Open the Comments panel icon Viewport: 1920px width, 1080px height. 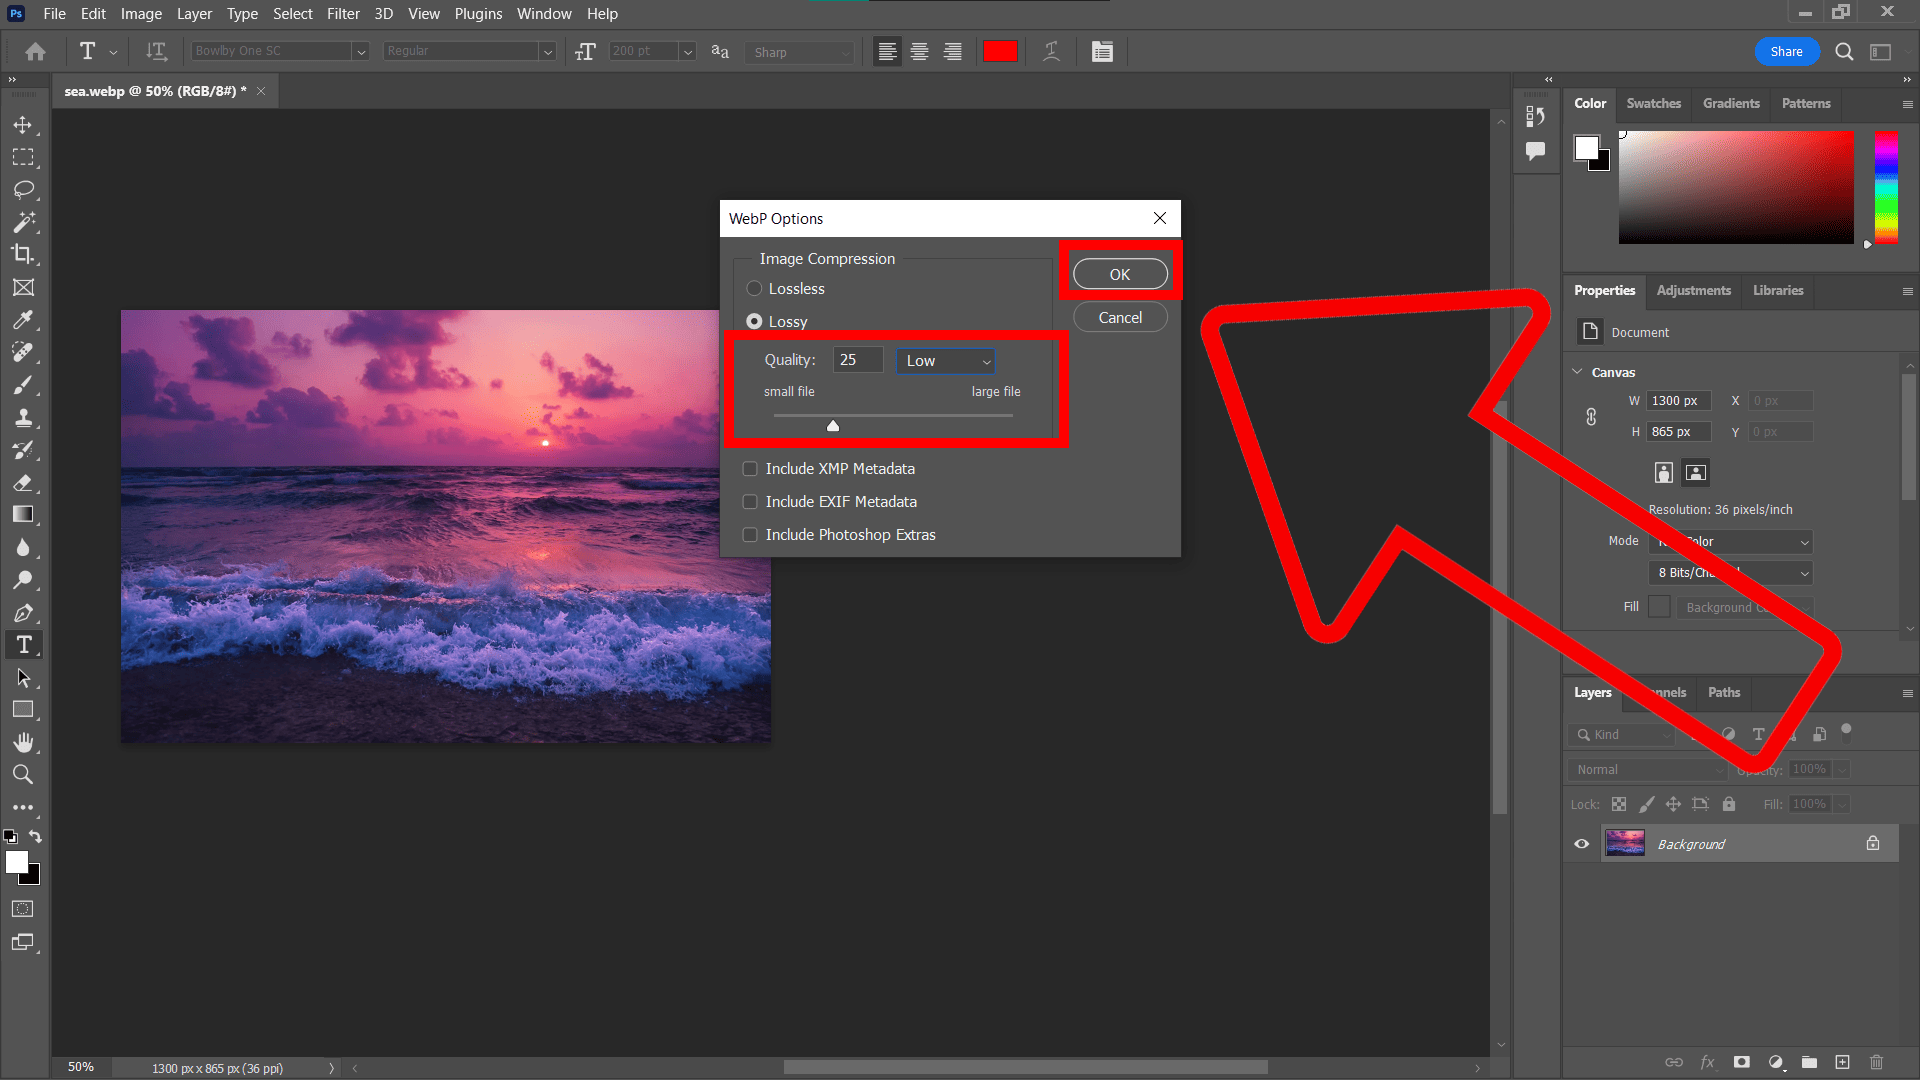(1537, 152)
